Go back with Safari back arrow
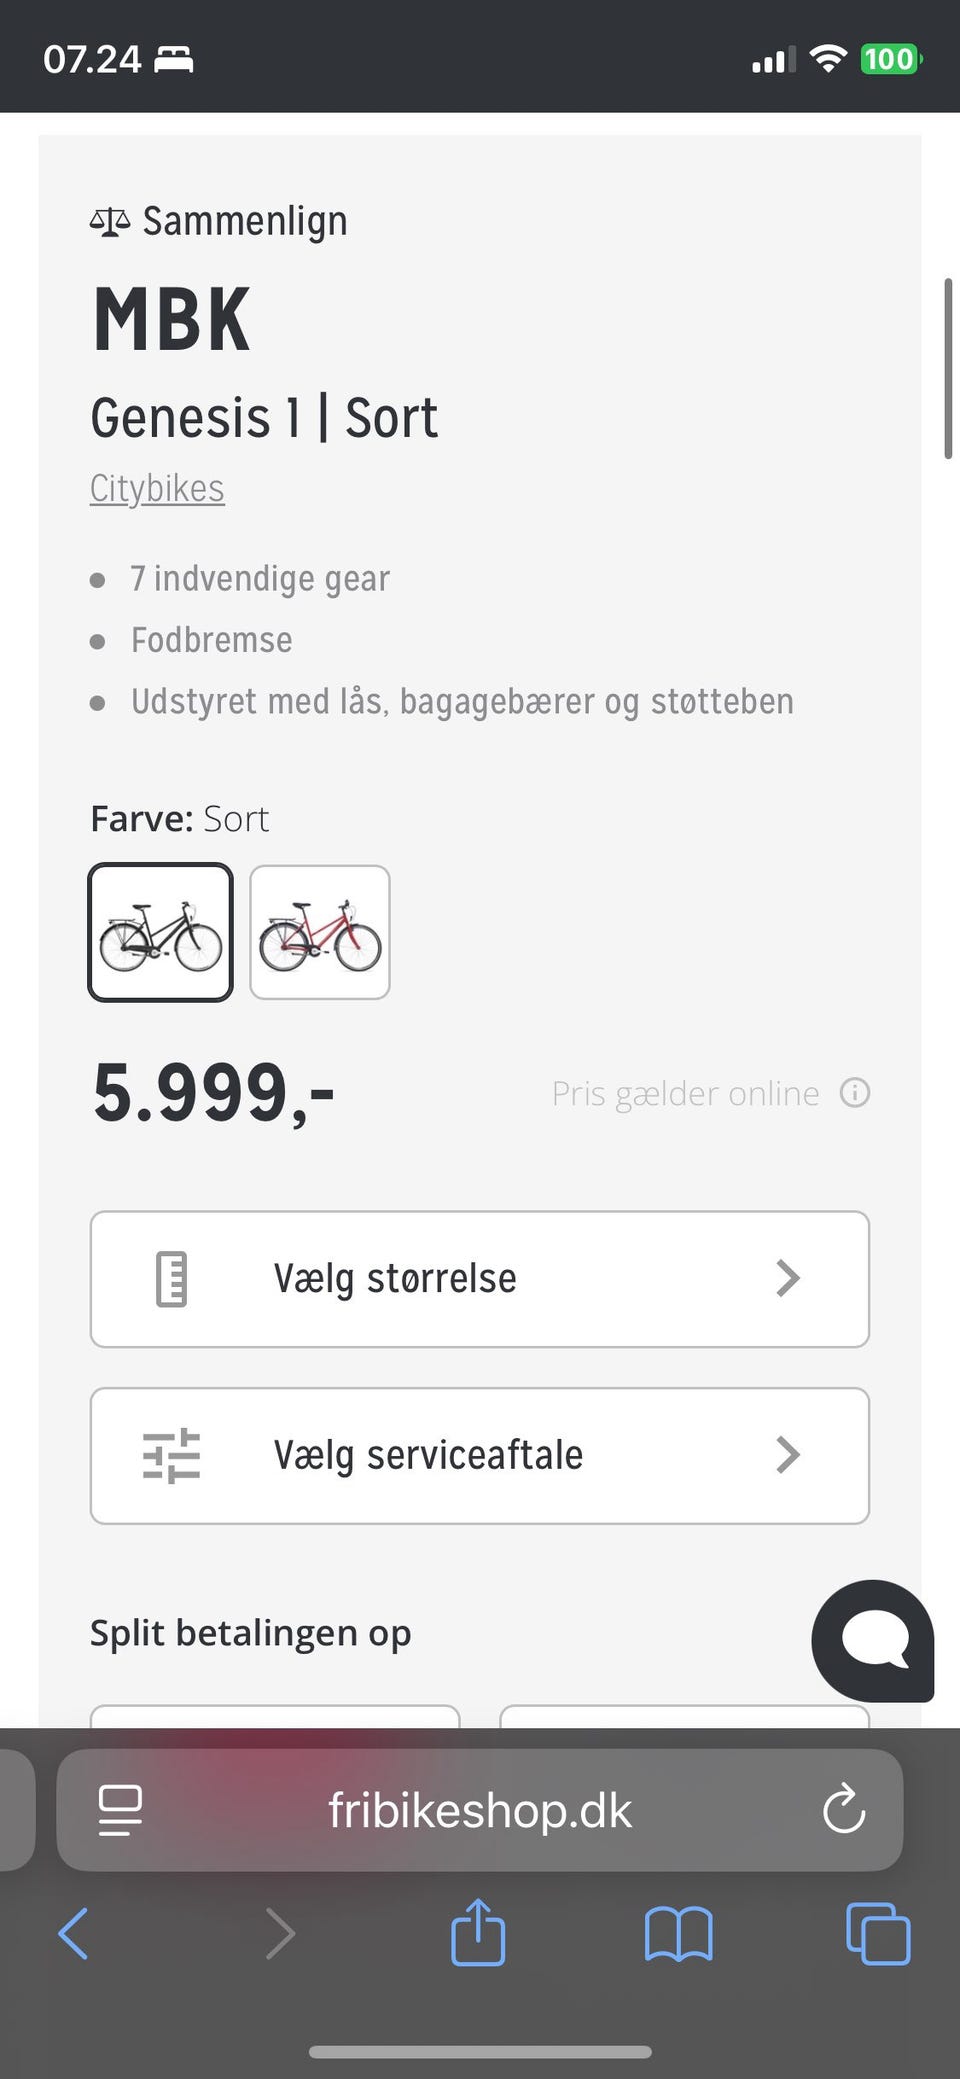Image resolution: width=960 pixels, height=2079 pixels. point(74,1933)
